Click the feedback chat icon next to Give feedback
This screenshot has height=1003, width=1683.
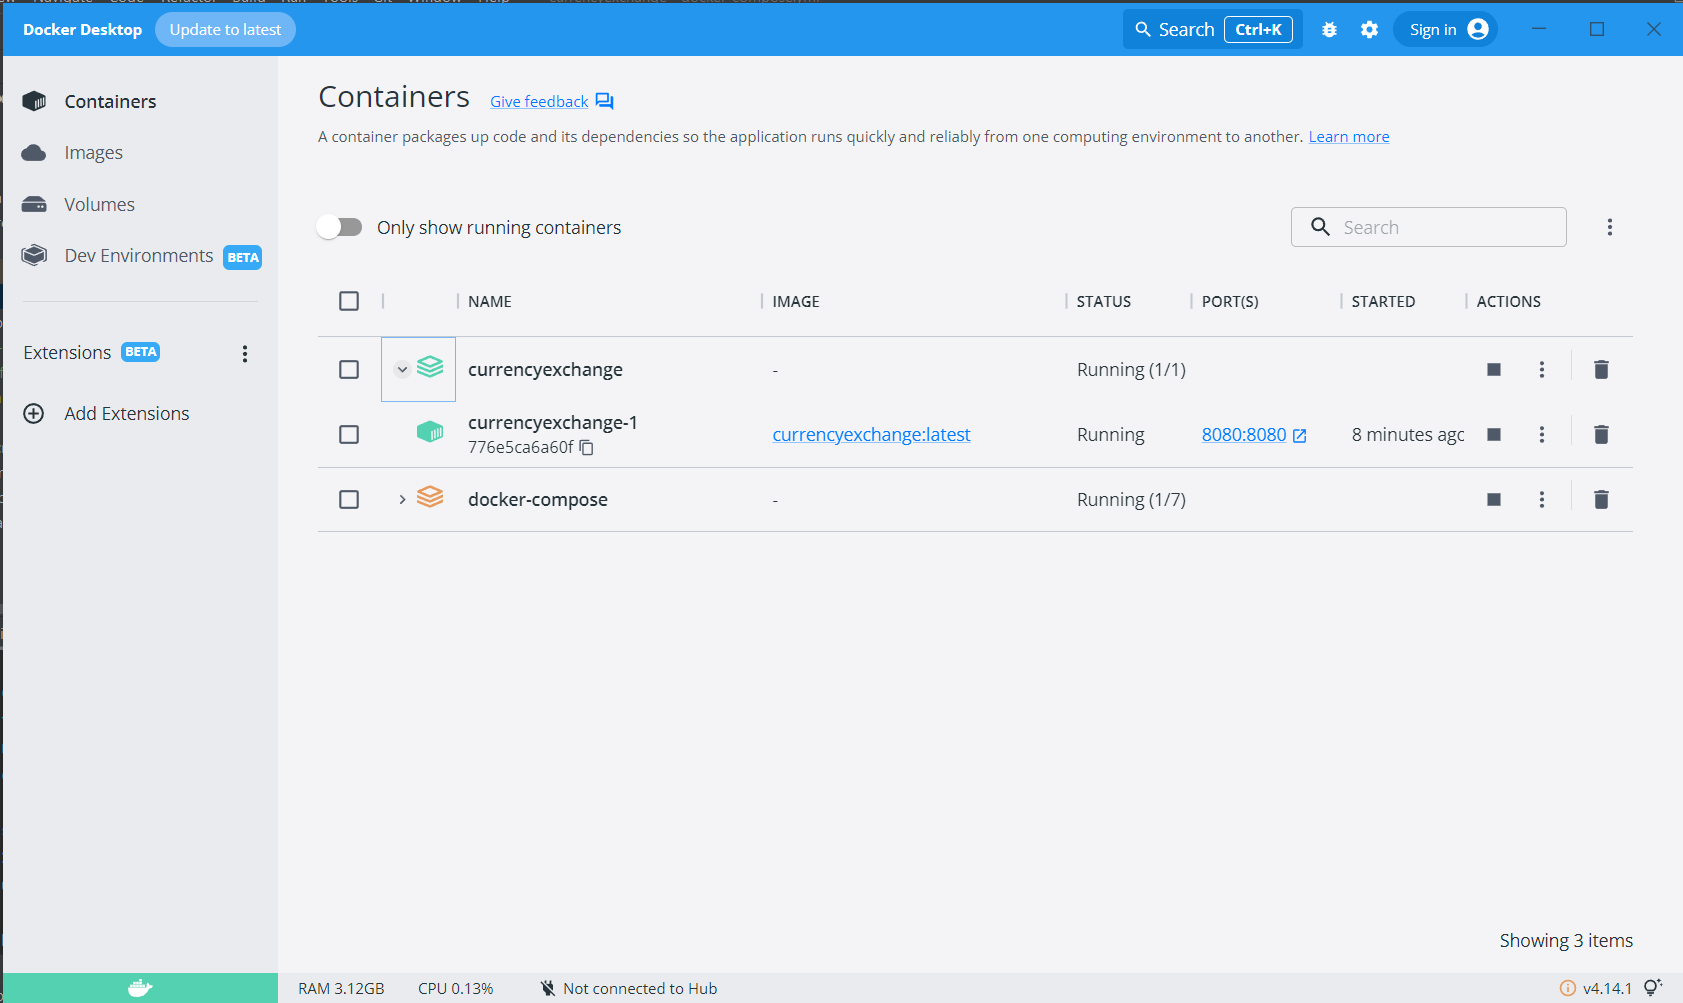tap(604, 102)
